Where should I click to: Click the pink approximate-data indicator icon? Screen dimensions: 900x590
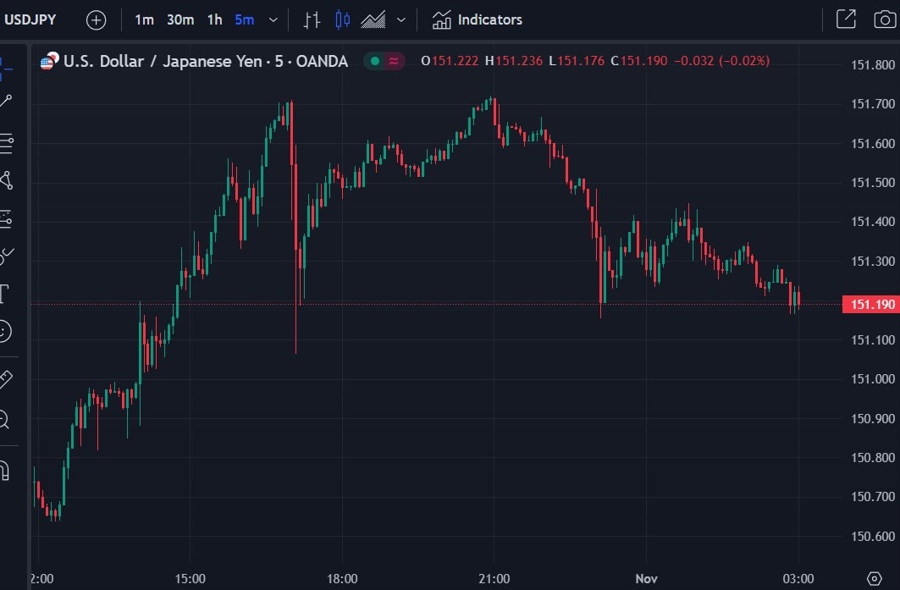[394, 61]
